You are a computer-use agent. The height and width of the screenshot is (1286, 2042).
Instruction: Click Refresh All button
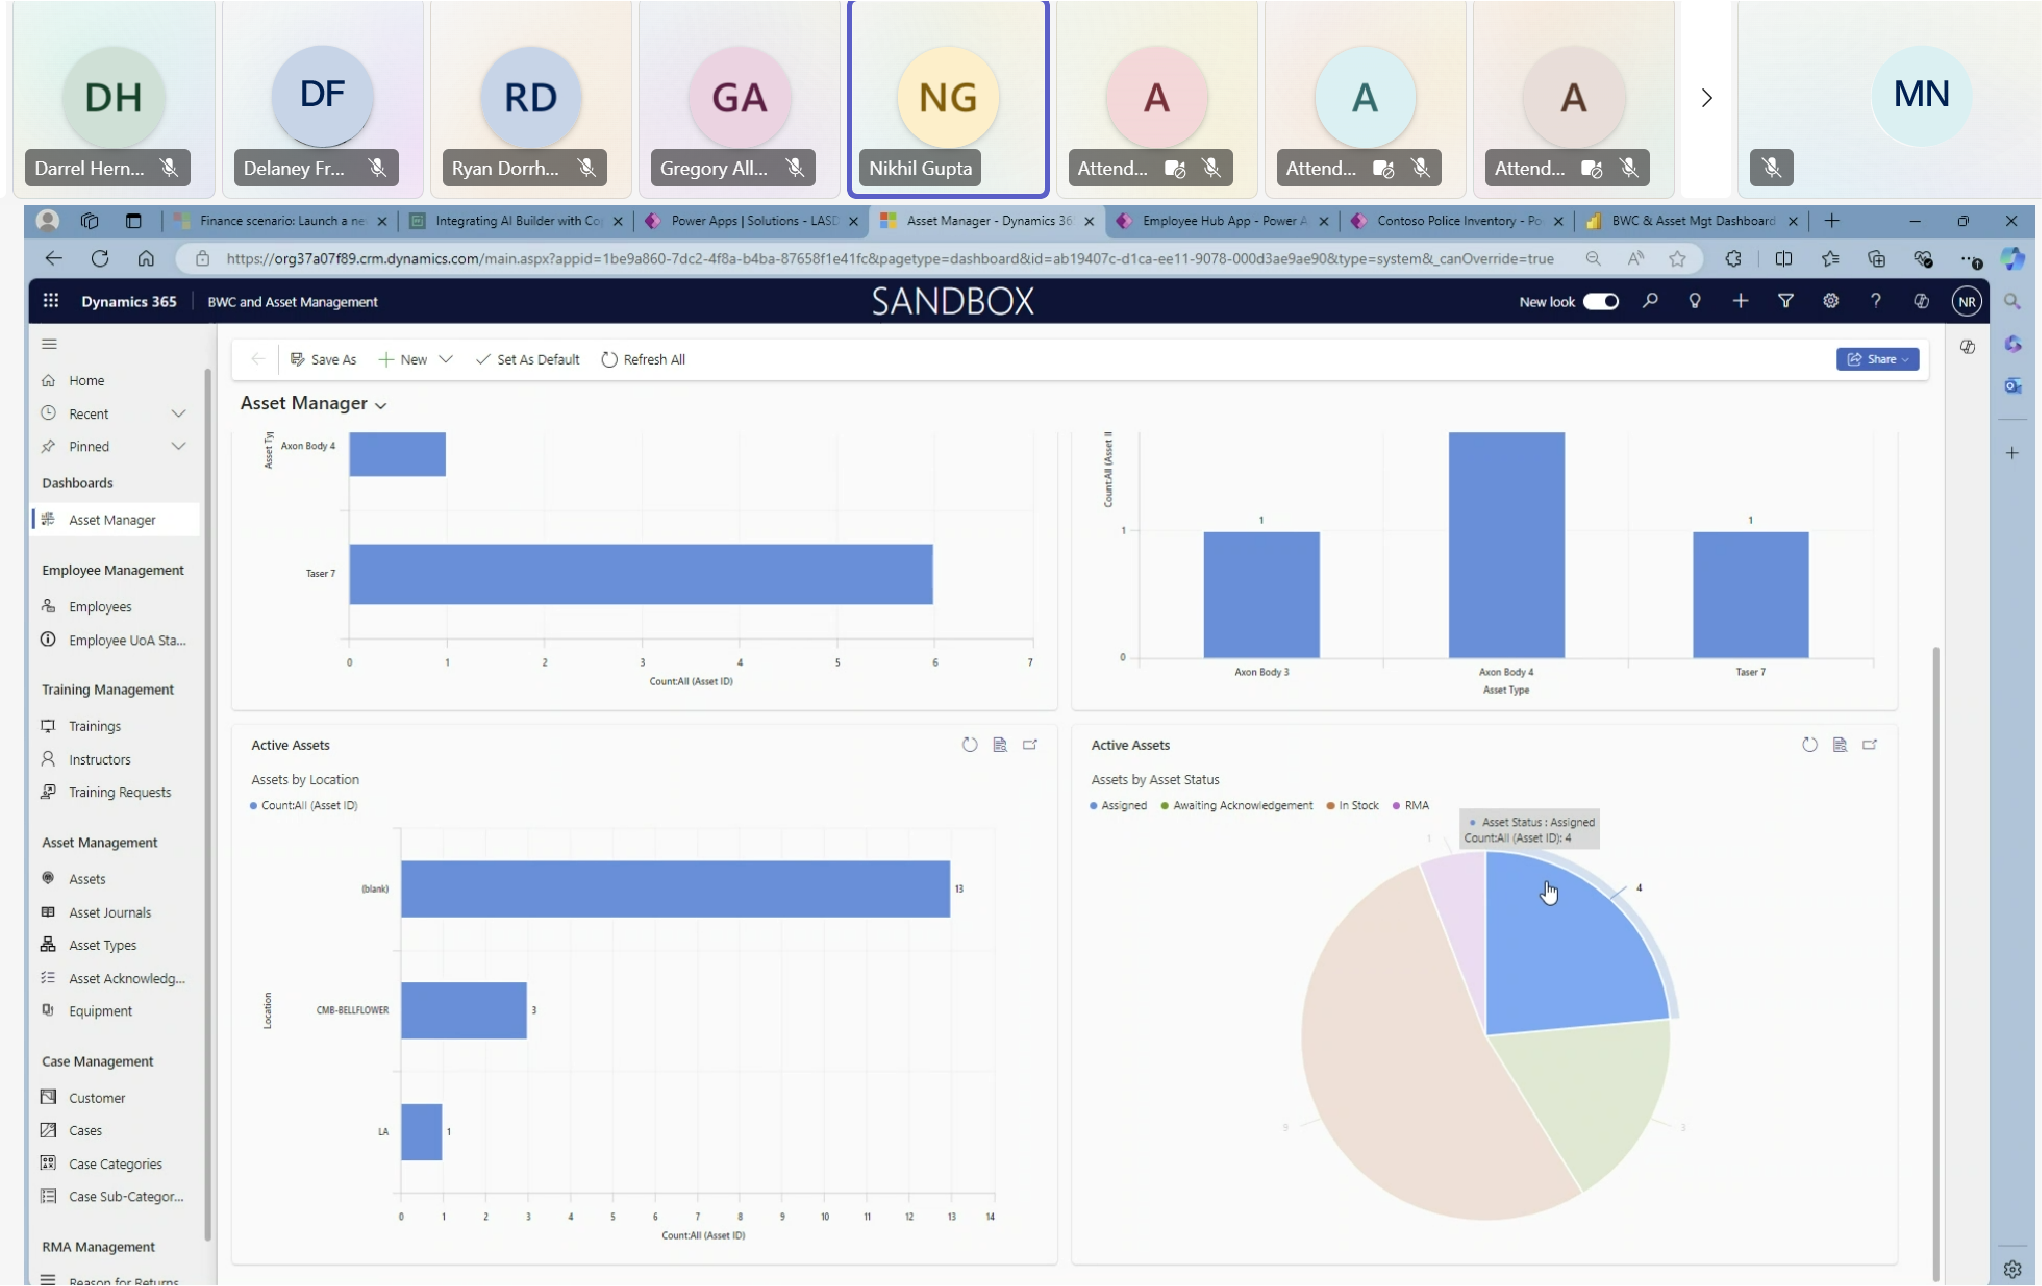point(643,360)
